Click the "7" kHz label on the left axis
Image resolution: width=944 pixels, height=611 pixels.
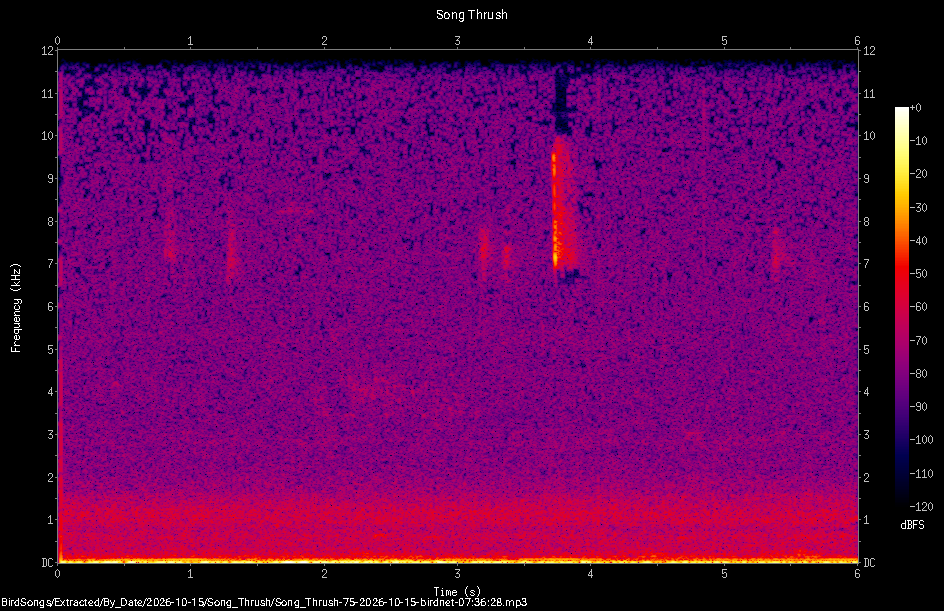click(x=50, y=264)
